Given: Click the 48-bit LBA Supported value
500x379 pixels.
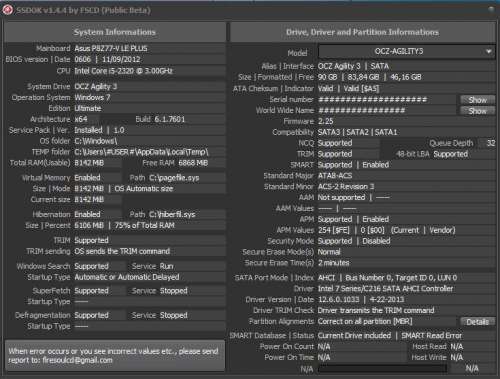Looking at the screenshot, I should coord(450,154).
